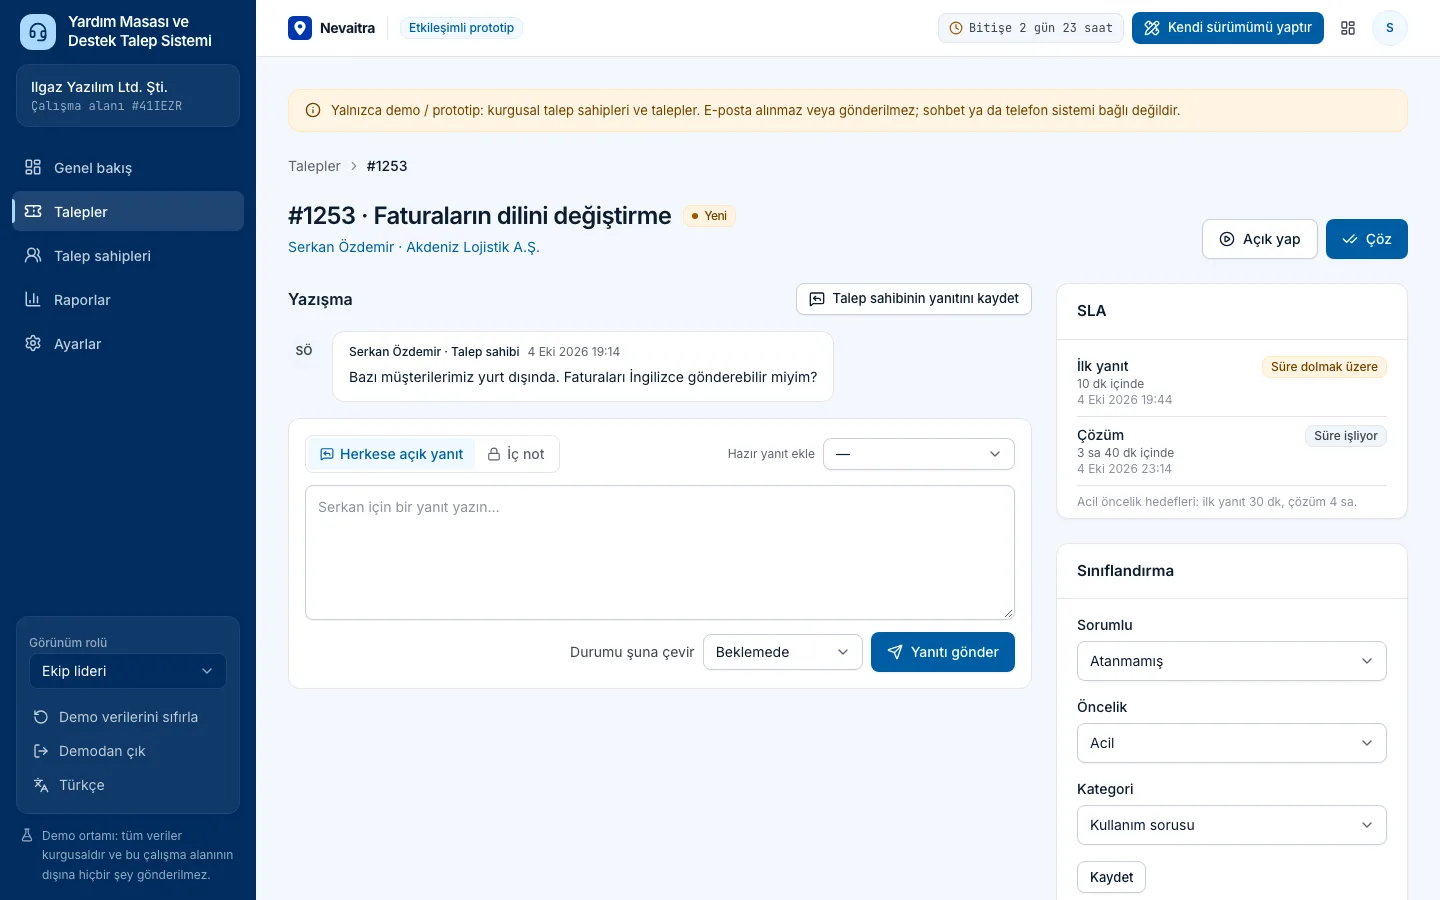Click the Nevaitra logo icon
This screenshot has height=900, width=1440.
tap(300, 28)
